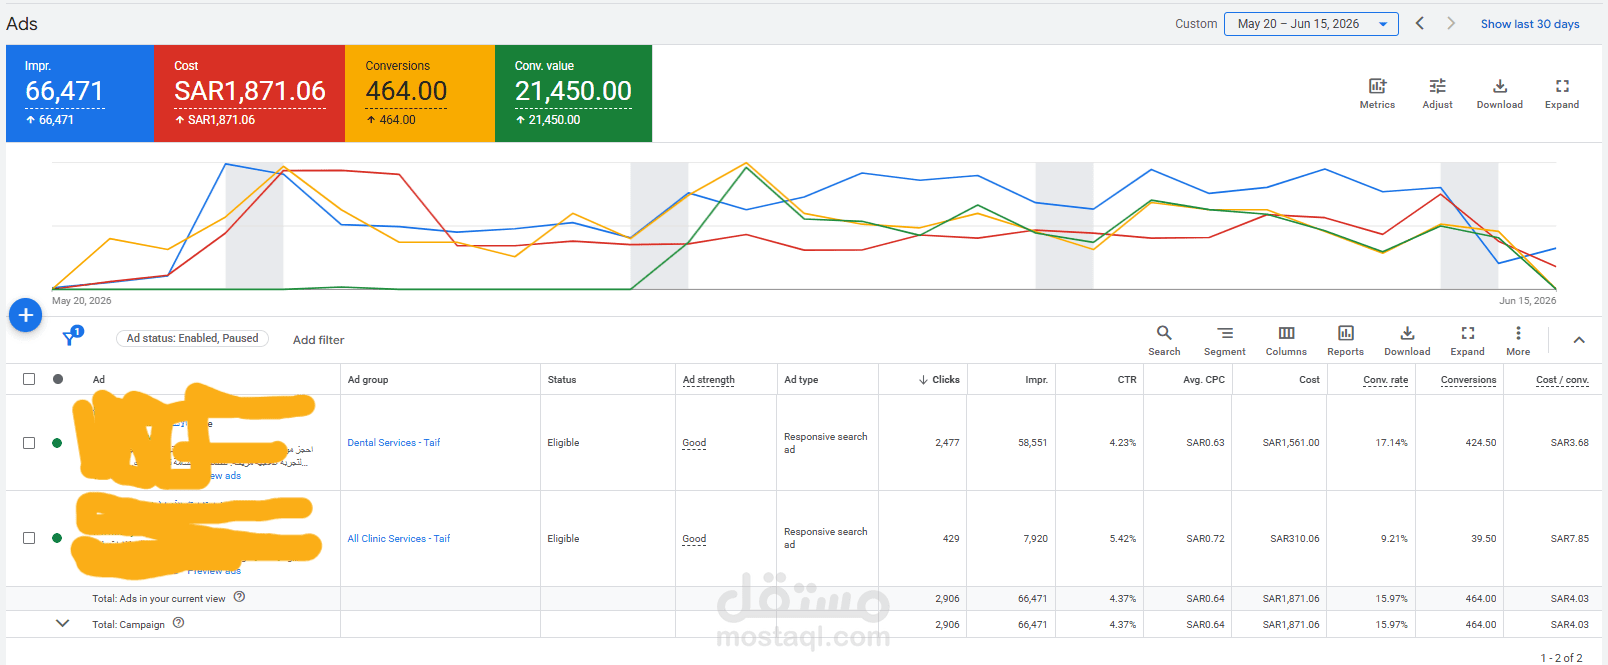1608x665 pixels.
Task: Sort by the CTR column header
Action: click(x=1127, y=380)
